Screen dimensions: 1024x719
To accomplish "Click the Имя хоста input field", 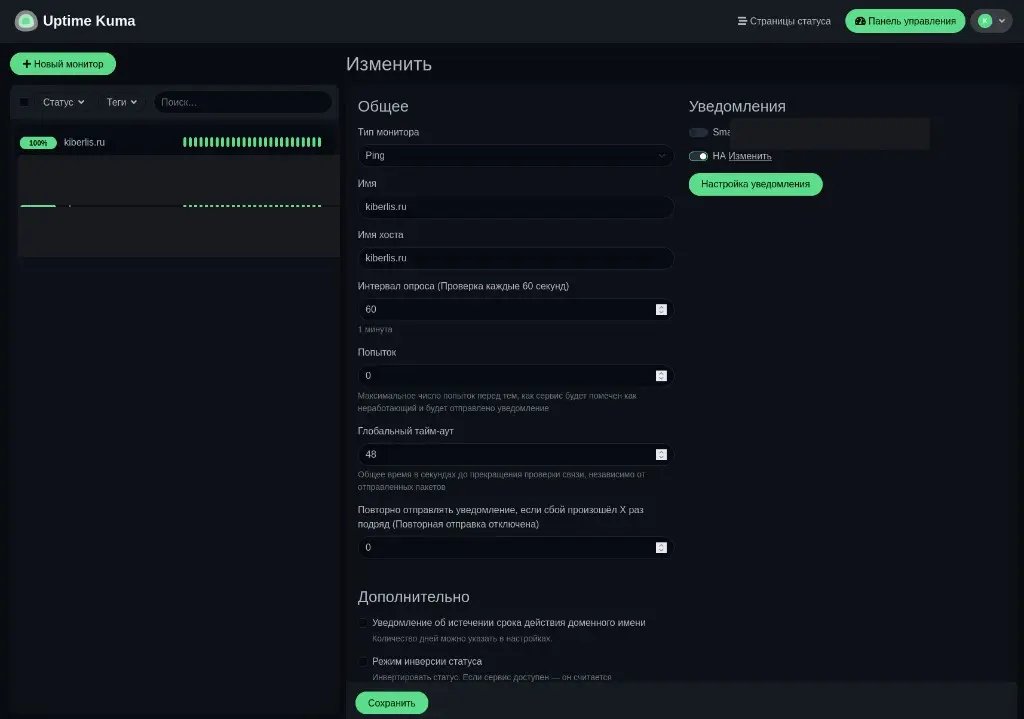I will coord(515,258).
